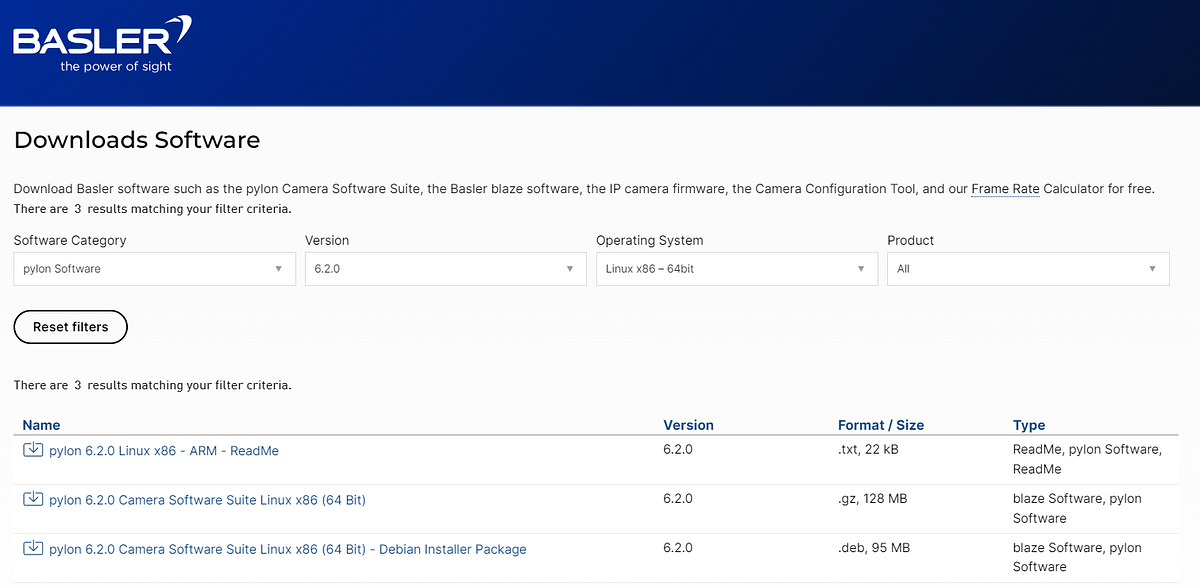Click download icon for pylon 6.2.0 ReadMe
This screenshot has width=1200, height=588.
(x=33, y=450)
